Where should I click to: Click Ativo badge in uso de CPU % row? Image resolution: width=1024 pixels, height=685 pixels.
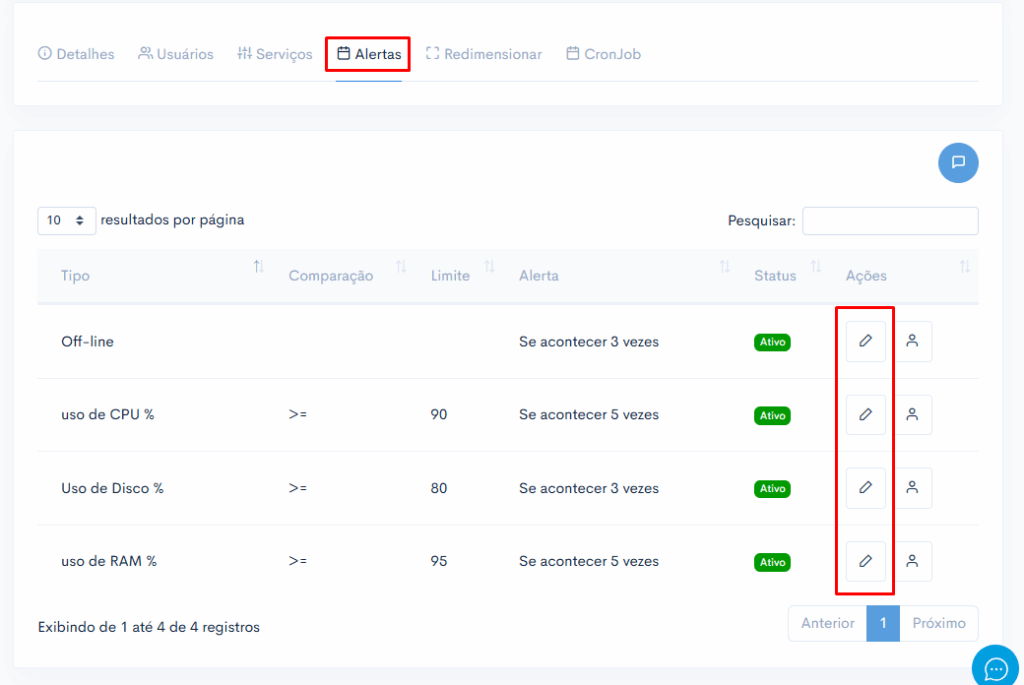tap(772, 415)
